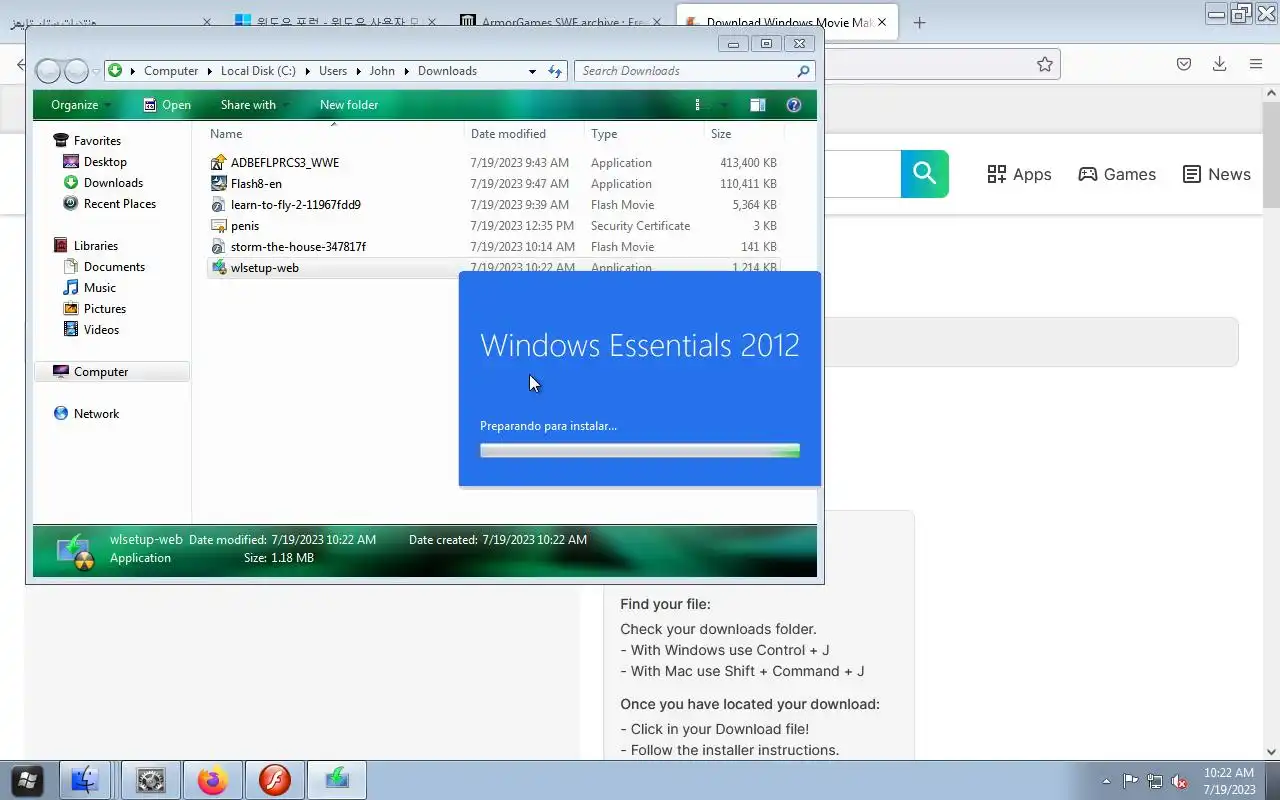Open the network tray icon
This screenshot has height=800, width=1280.
coord(1155,782)
